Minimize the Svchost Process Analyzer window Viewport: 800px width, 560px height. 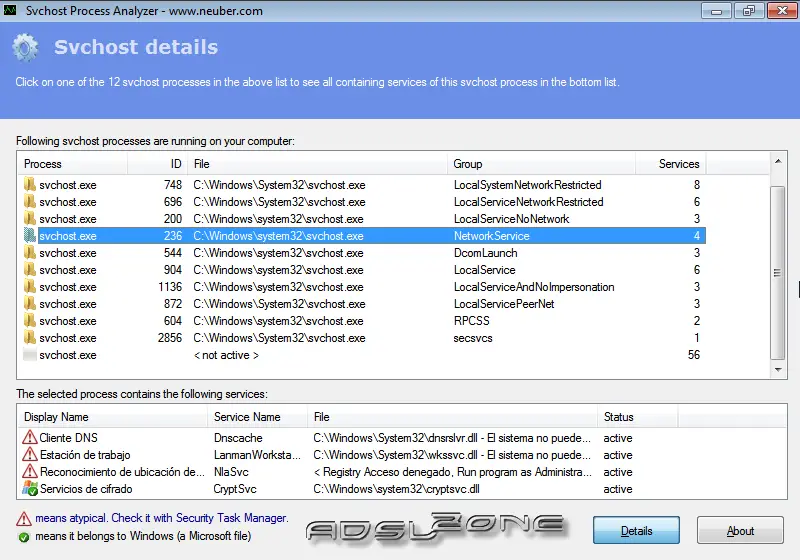click(x=716, y=11)
